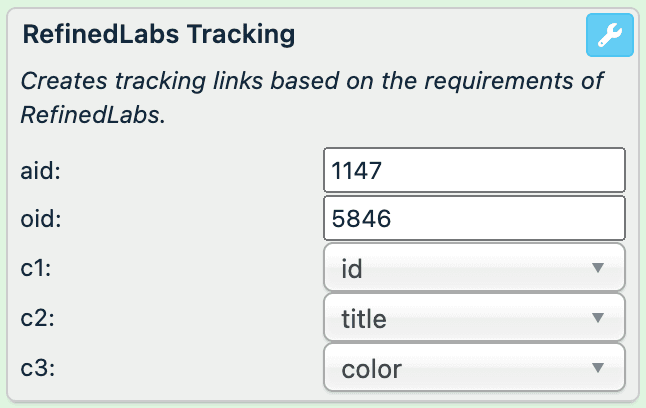The width and height of the screenshot is (646, 408).
Task: Click the RefinedLabs Tracking panel heading
Action: (158, 34)
